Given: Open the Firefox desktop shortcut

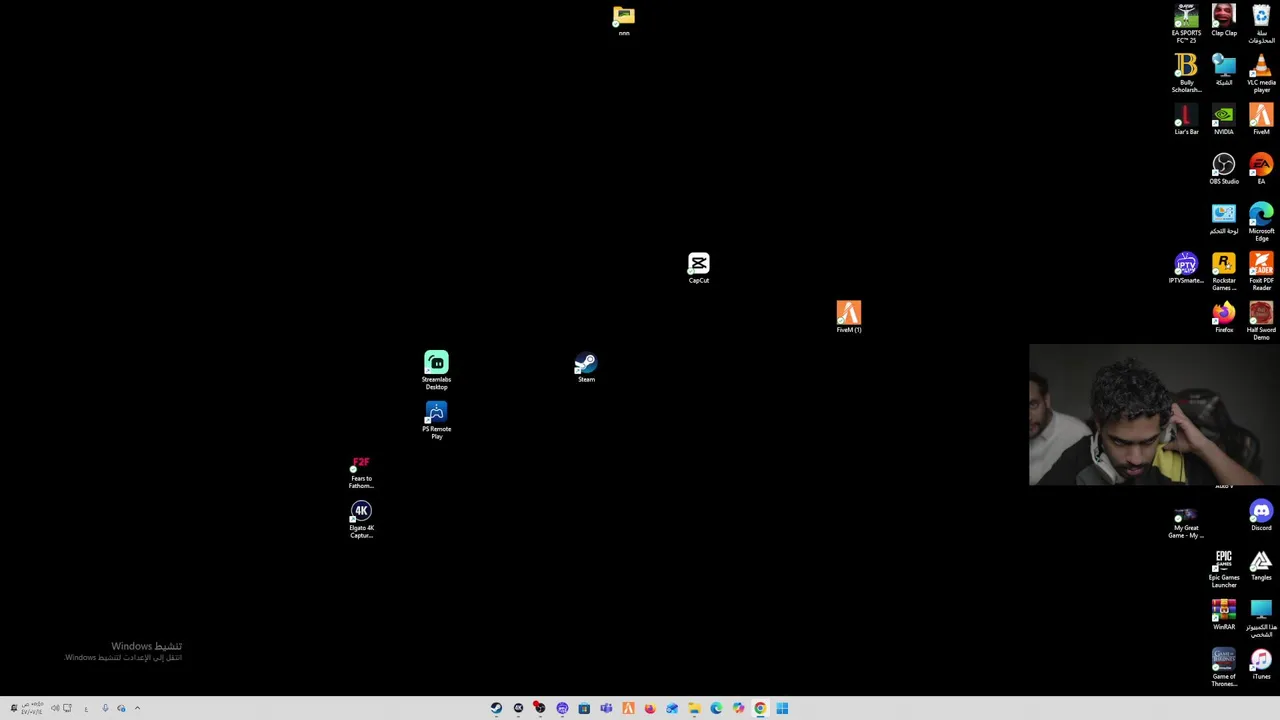Looking at the screenshot, I should (x=1224, y=317).
